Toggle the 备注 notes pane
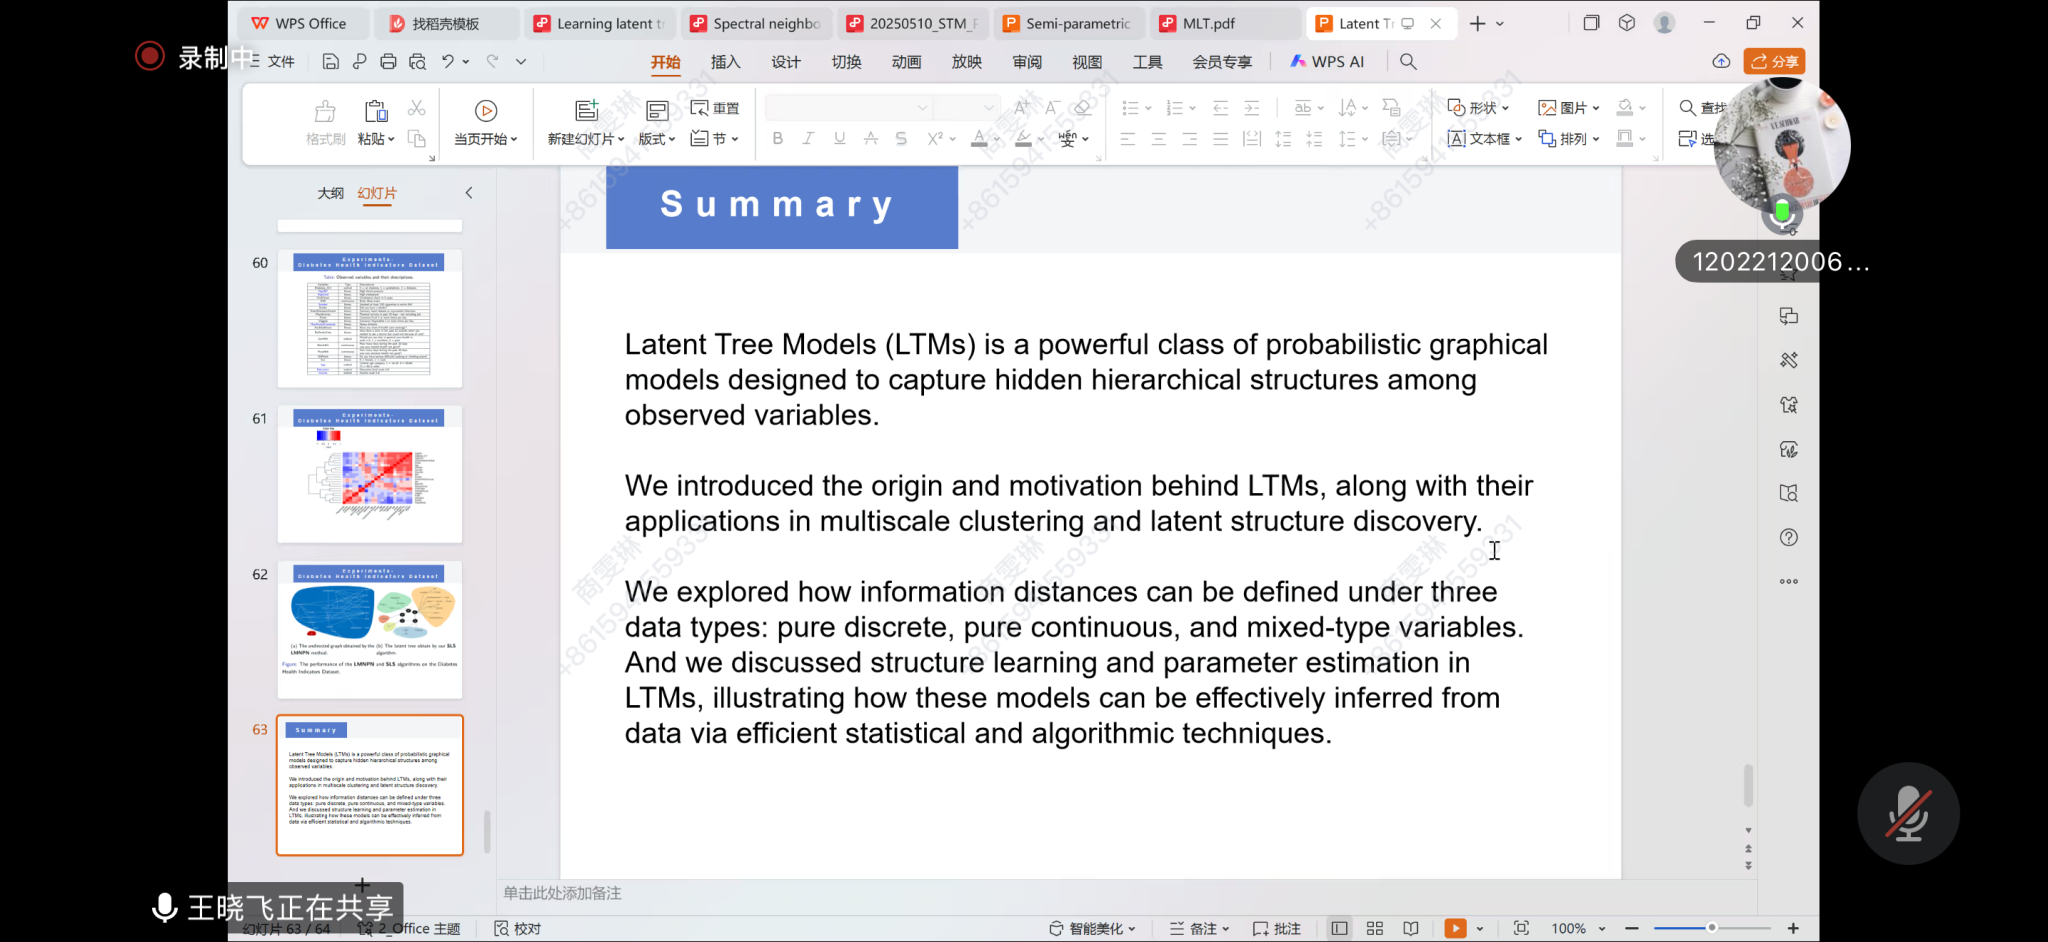The width and height of the screenshot is (2048, 942). (x=1200, y=928)
